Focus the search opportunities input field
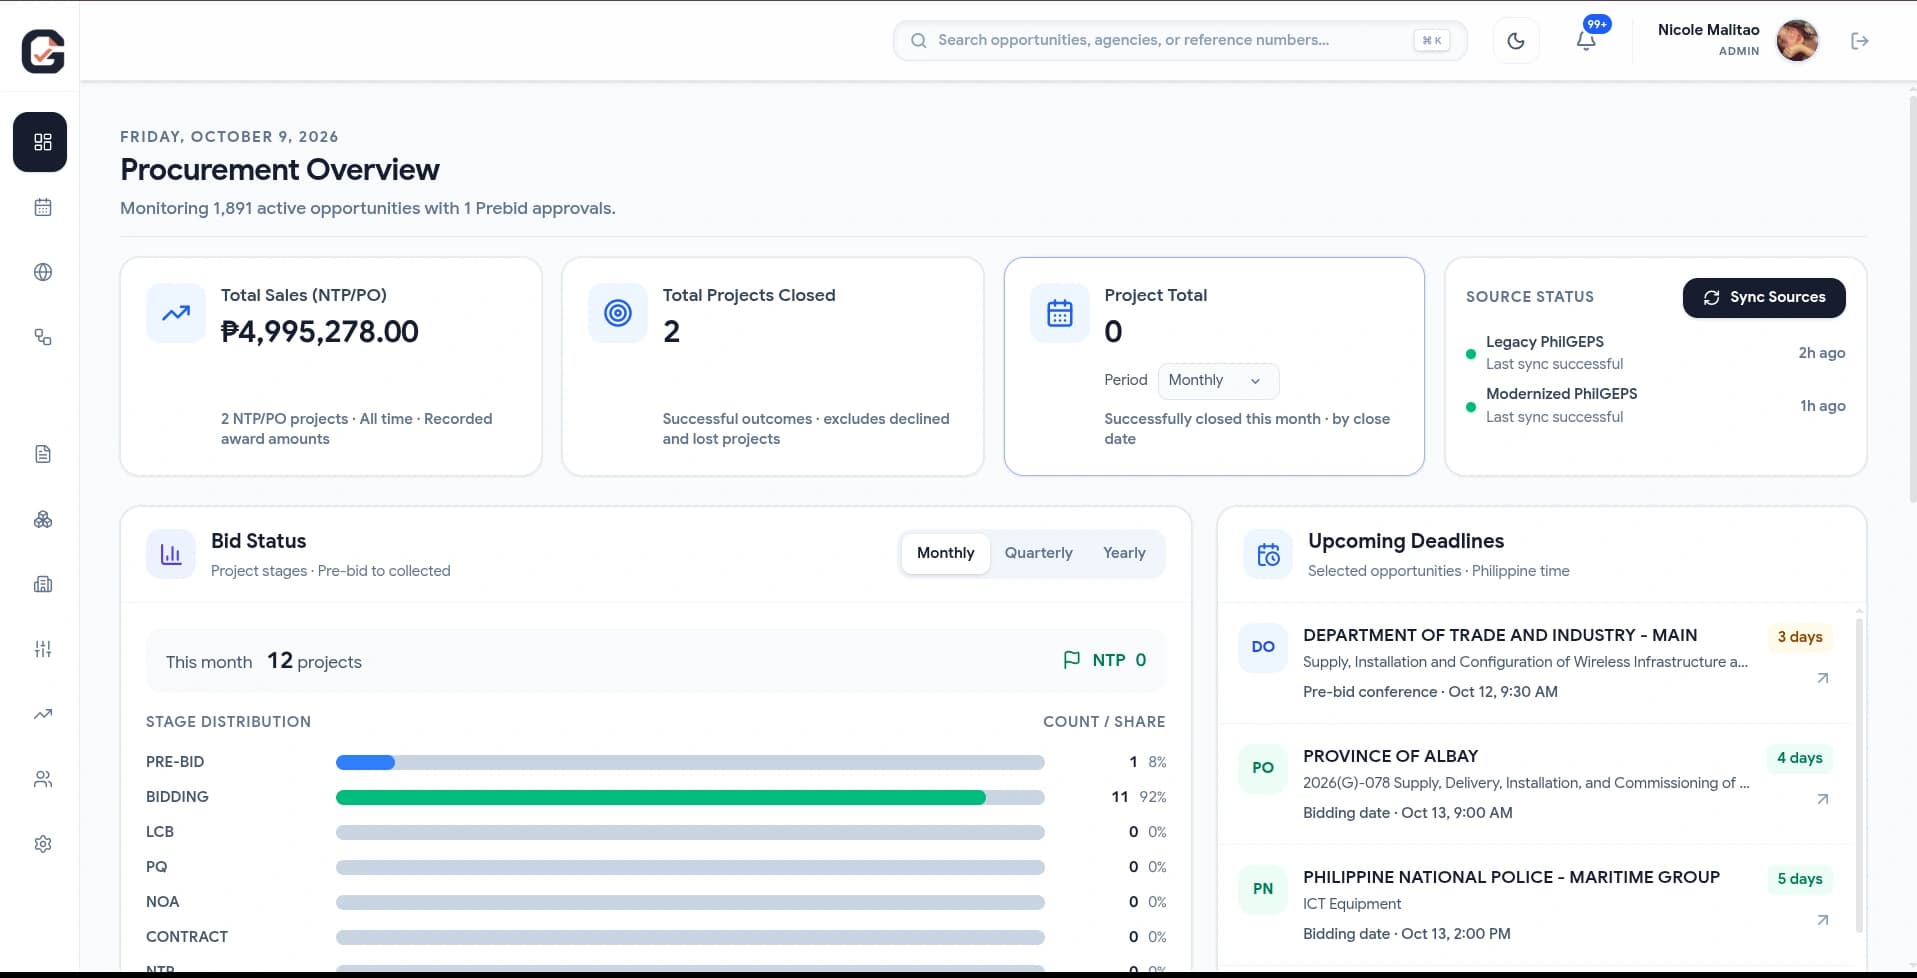1917x978 pixels. click(1179, 40)
